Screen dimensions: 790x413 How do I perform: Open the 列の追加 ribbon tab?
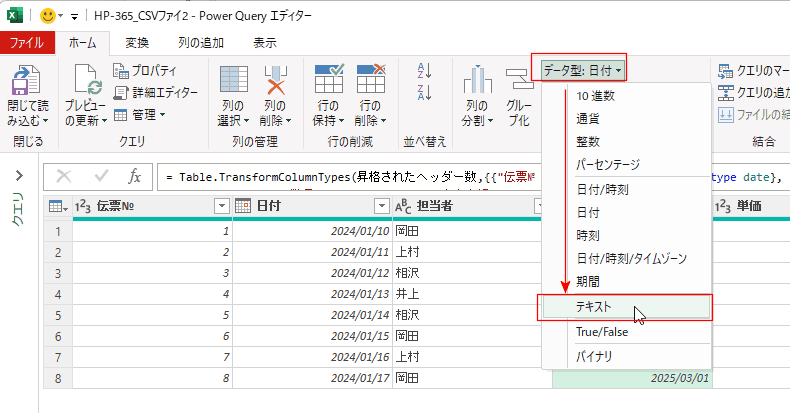pyautogui.click(x=199, y=42)
